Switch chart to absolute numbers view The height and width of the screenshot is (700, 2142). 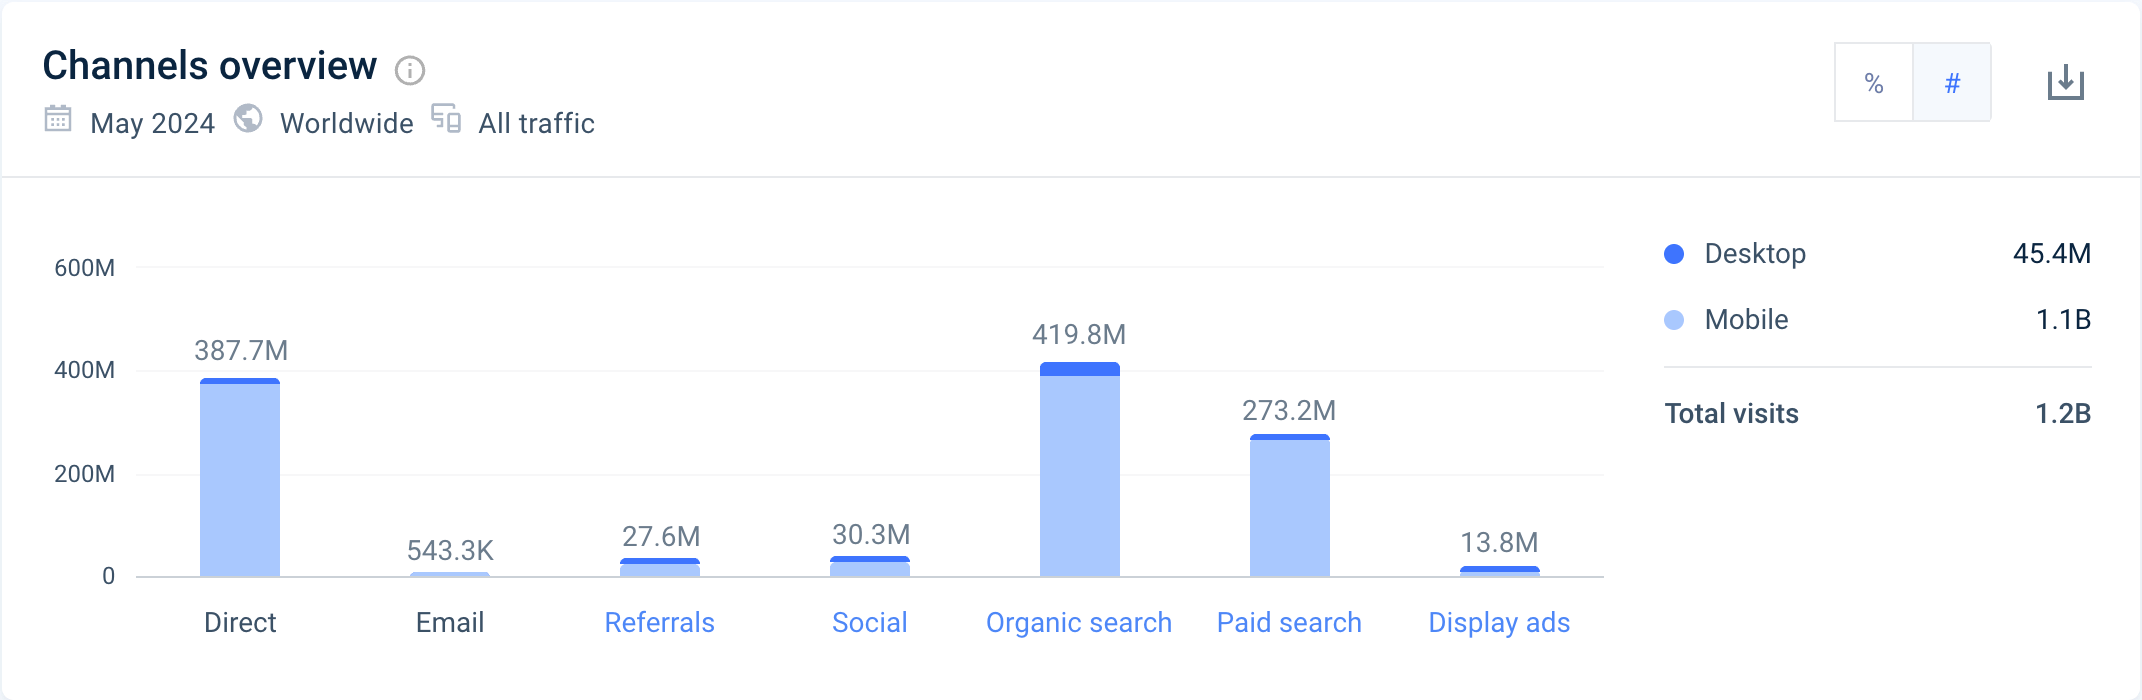click(x=1952, y=83)
